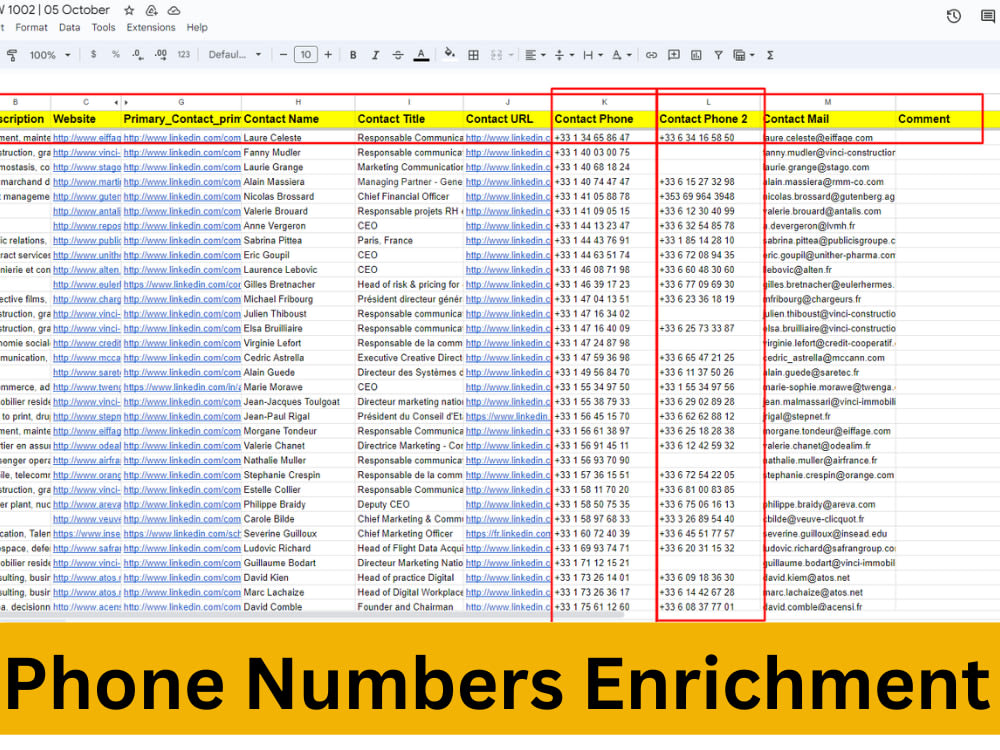Open text wrapping dropdown
Image resolution: width=1000 pixels, height=750 pixels.
[592, 55]
